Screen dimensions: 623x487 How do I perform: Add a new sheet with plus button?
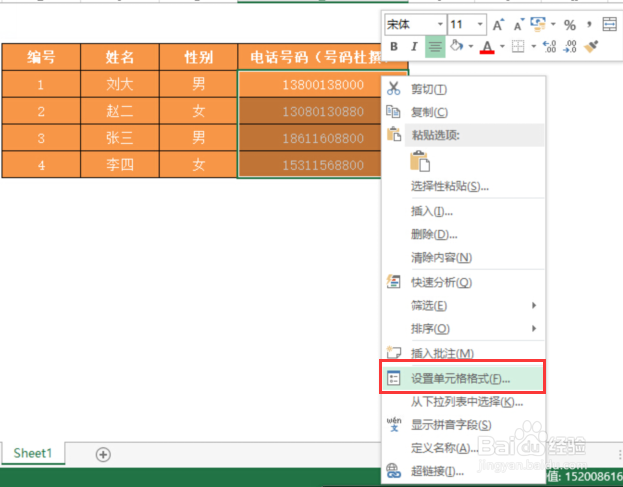coord(103,454)
